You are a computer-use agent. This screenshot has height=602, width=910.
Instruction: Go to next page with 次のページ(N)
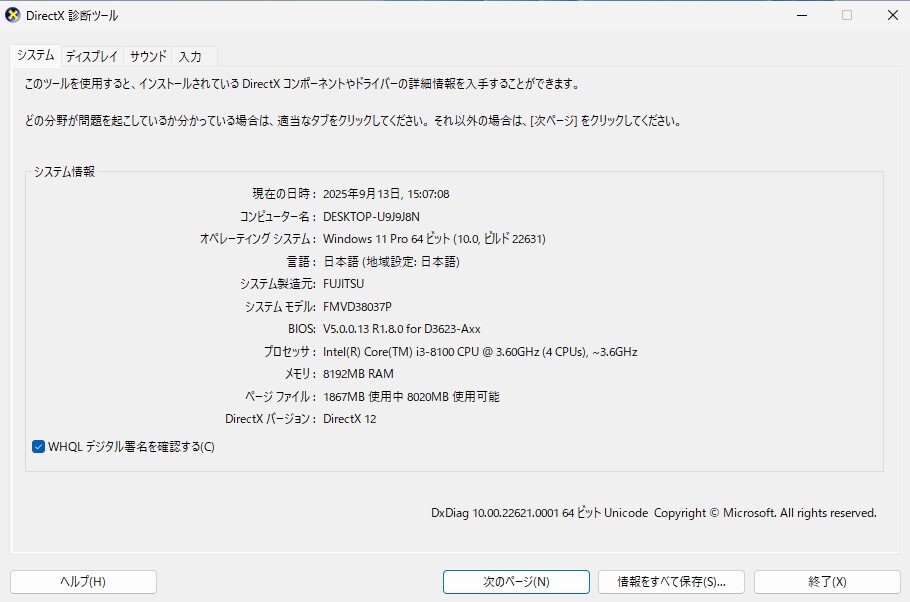[x=516, y=582]
